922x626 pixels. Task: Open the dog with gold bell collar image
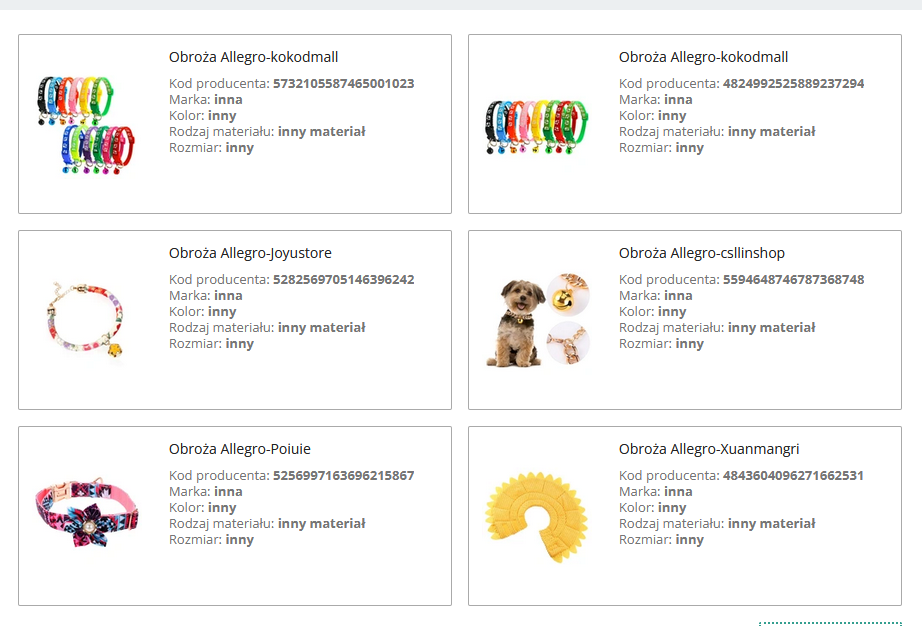point(536,320)
